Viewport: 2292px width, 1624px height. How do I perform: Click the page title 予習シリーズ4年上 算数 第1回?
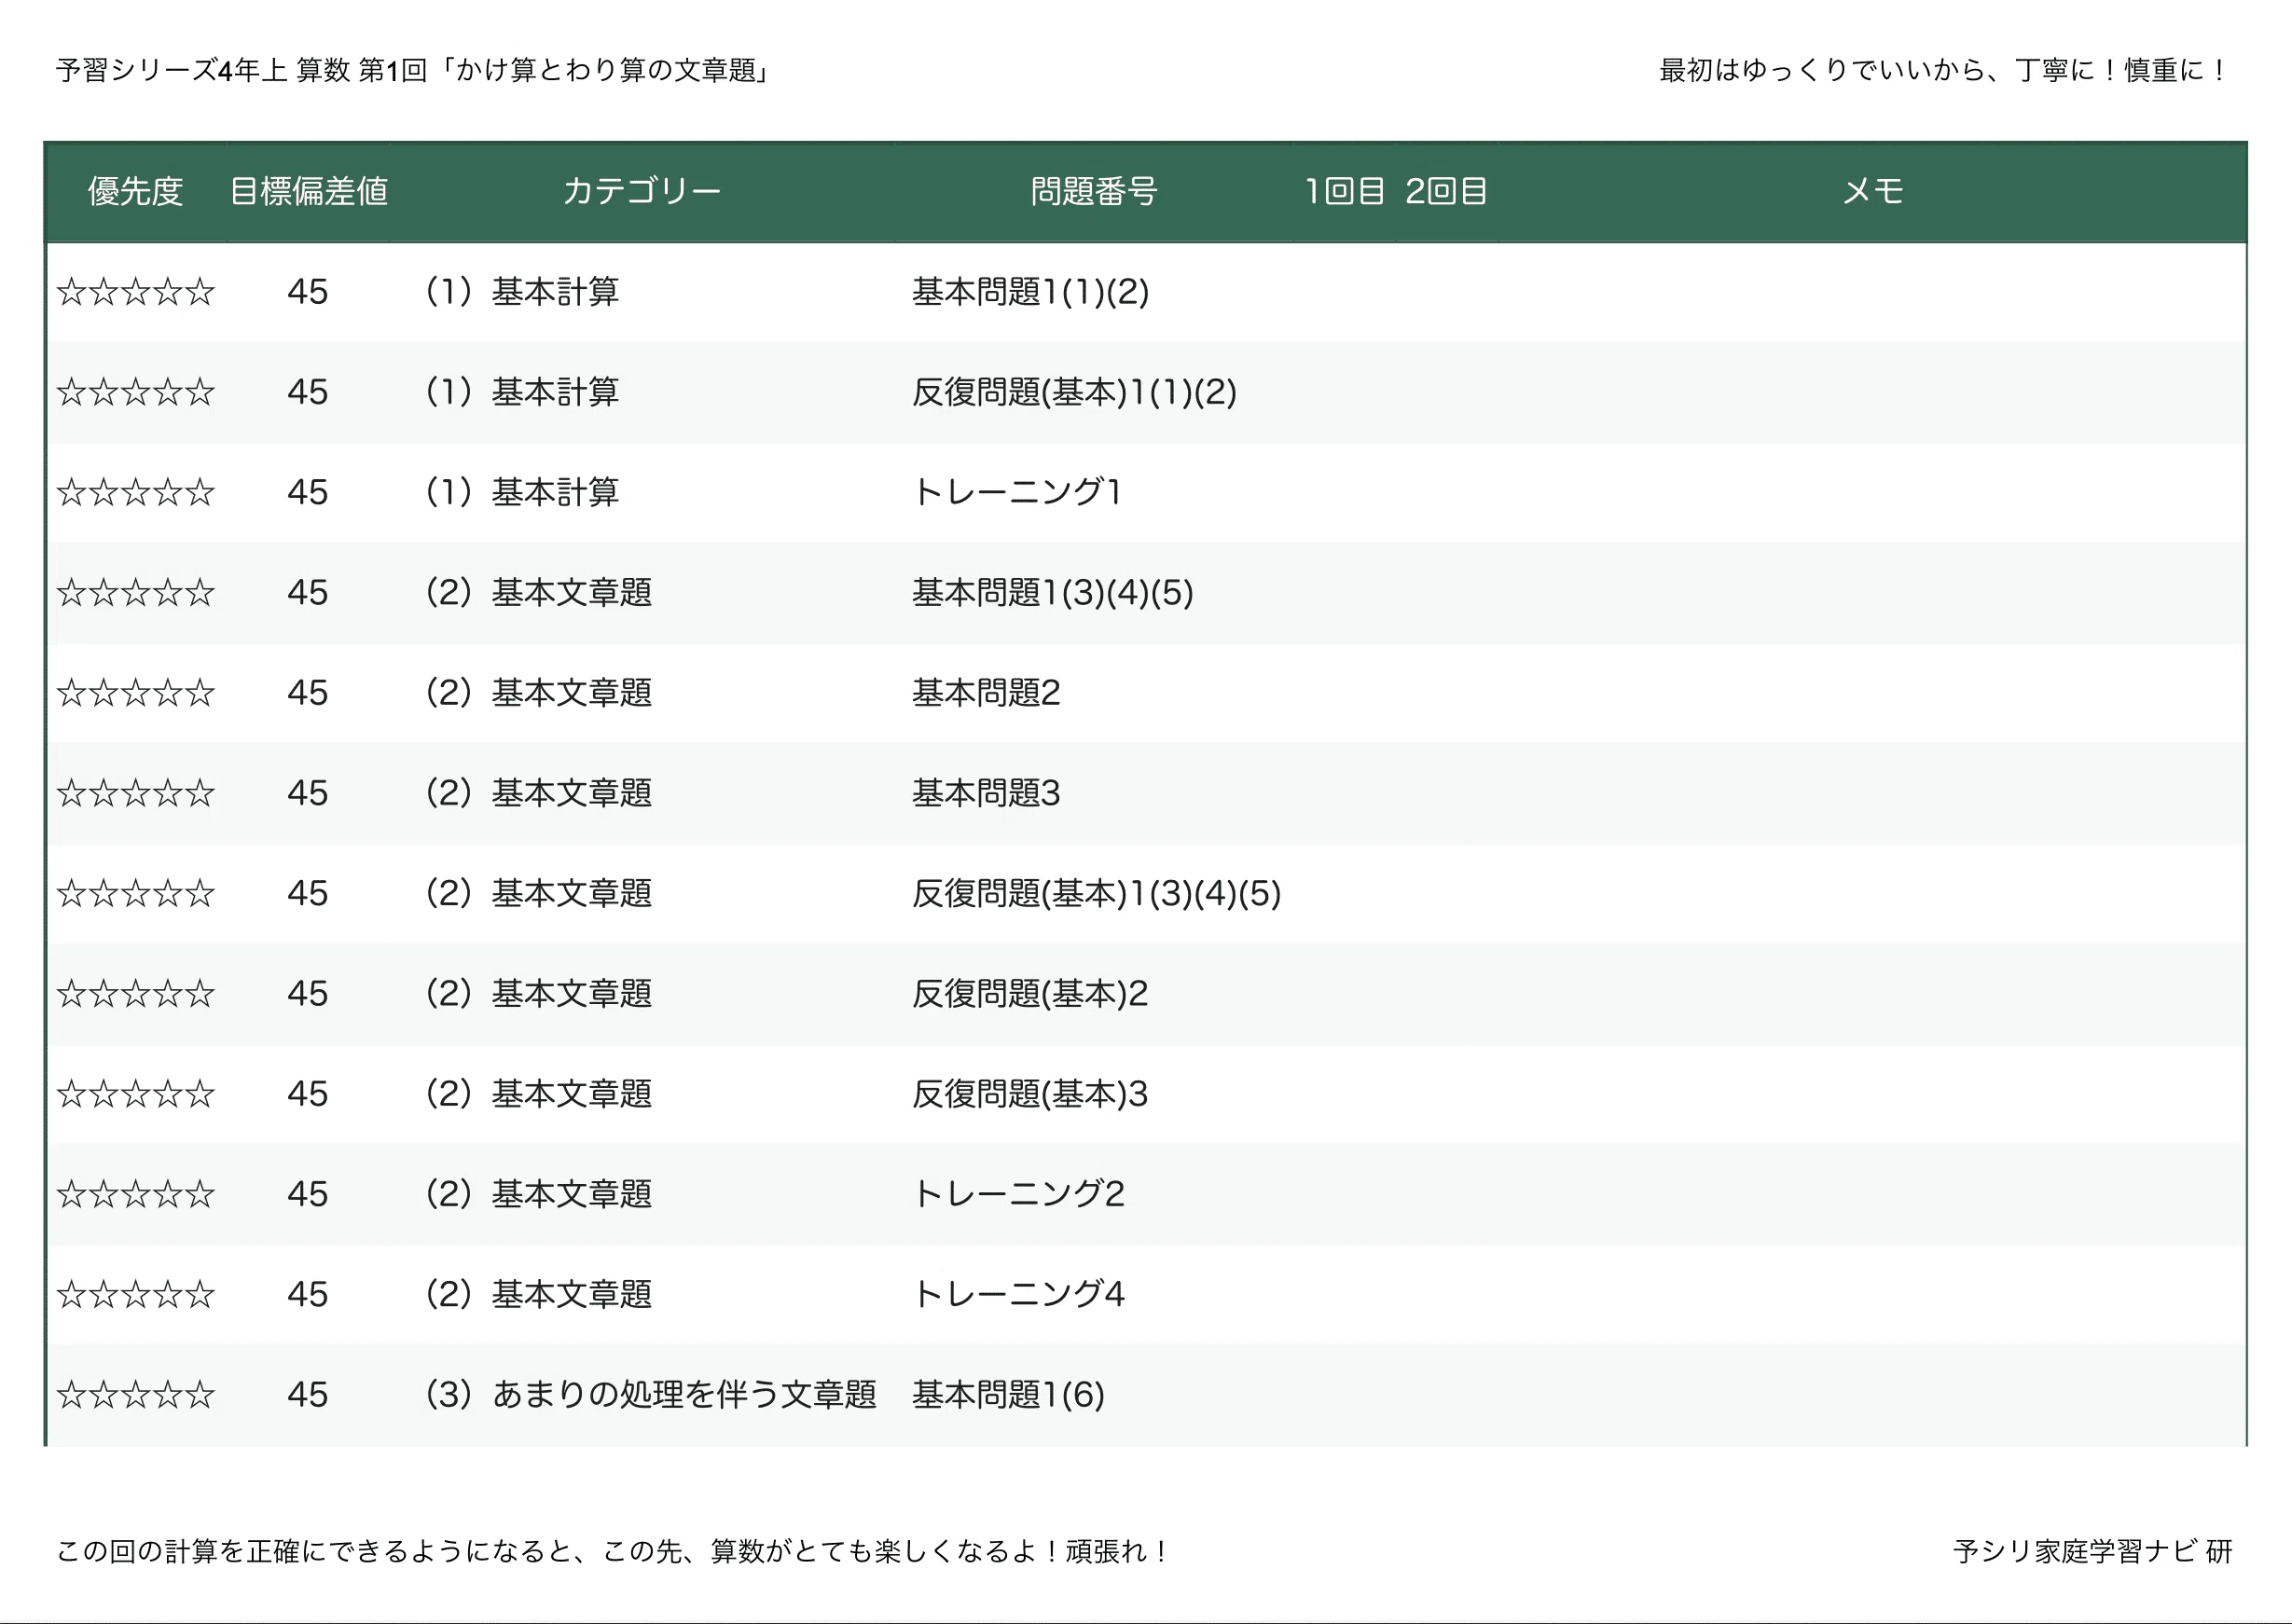click(241, 70)
